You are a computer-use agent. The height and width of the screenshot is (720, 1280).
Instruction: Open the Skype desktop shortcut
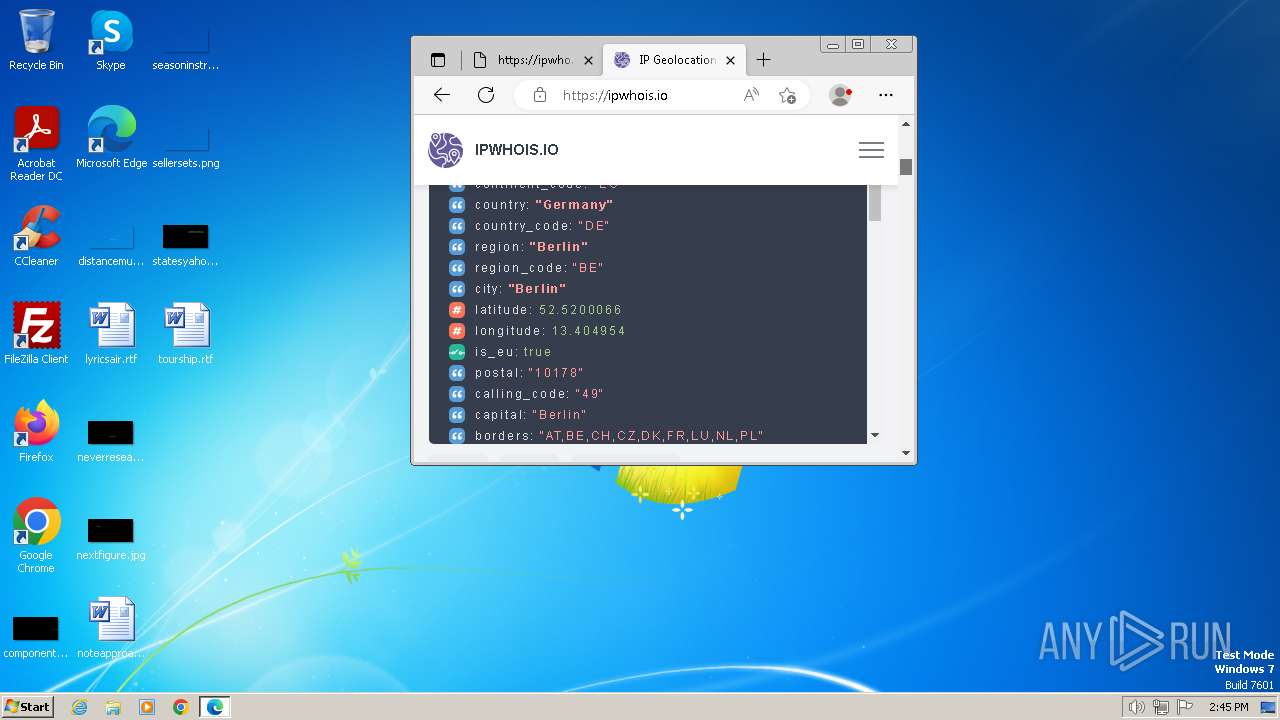pyautogui.click(x=111, y=40)
